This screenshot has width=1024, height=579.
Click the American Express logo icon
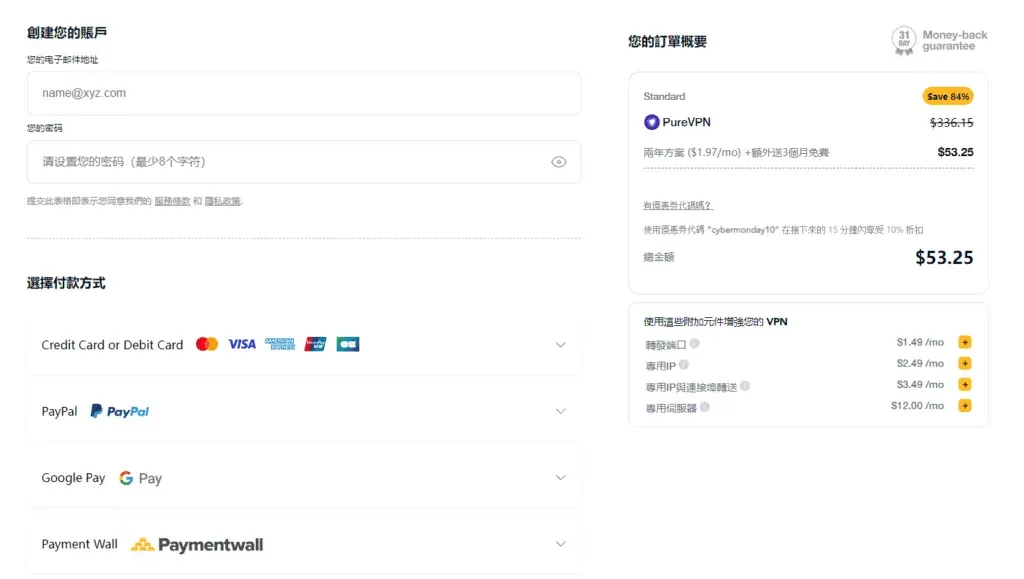point(280,344)
